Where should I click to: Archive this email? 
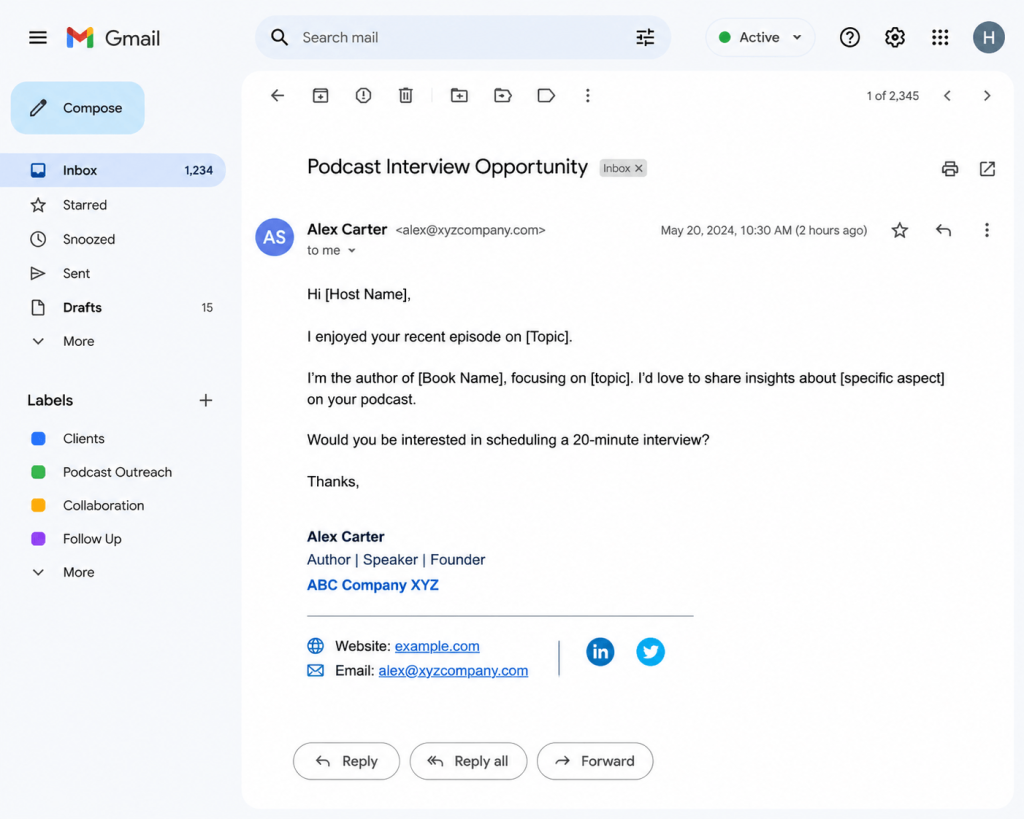(320, 95)
